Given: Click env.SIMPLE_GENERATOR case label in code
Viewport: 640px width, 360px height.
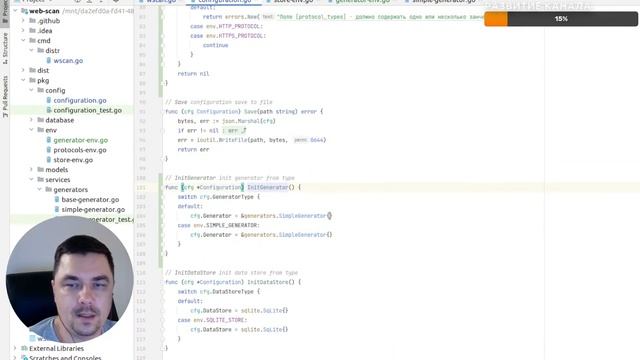Looking at the screenshot, I should (226, 225).
